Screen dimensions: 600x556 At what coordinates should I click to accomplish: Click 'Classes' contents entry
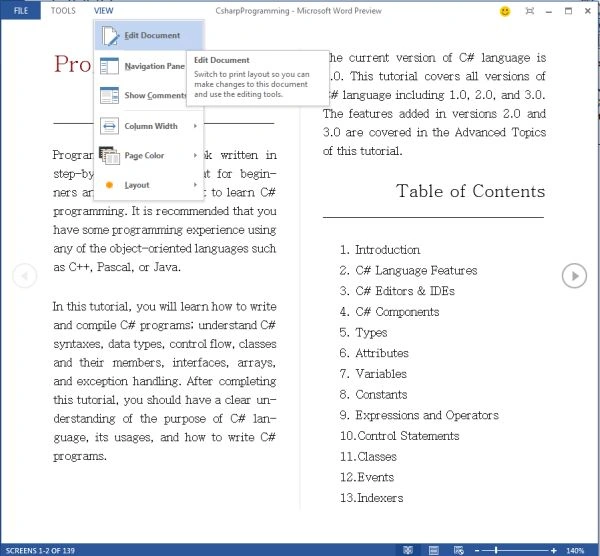(377, 457)
